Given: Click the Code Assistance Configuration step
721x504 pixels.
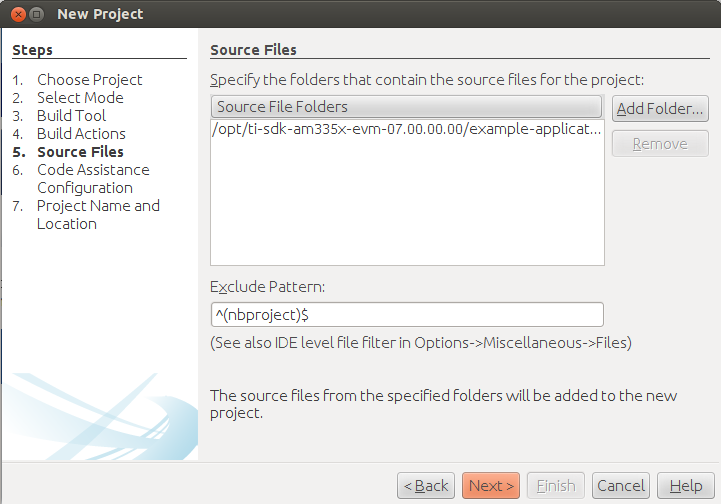Looking at the screenshot, I should tap(92, 179).
